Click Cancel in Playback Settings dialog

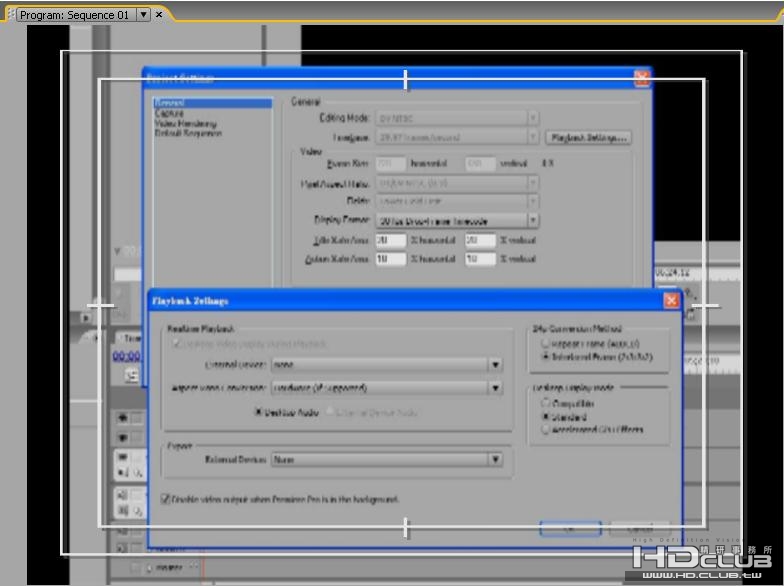pyautogui.click(x=640, y=528)
